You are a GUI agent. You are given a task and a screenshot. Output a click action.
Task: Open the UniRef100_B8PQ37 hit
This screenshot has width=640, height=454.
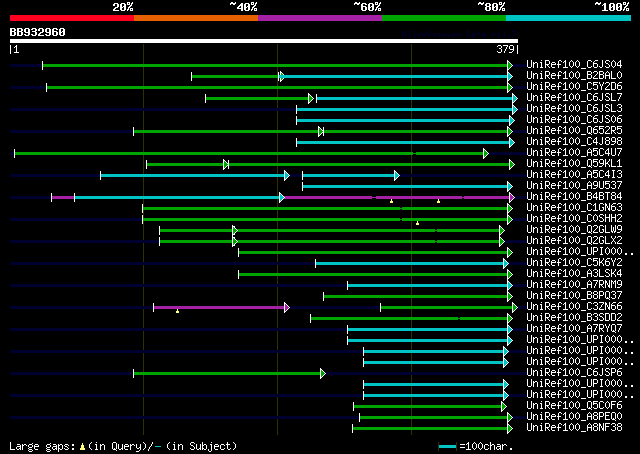[574, 296]
